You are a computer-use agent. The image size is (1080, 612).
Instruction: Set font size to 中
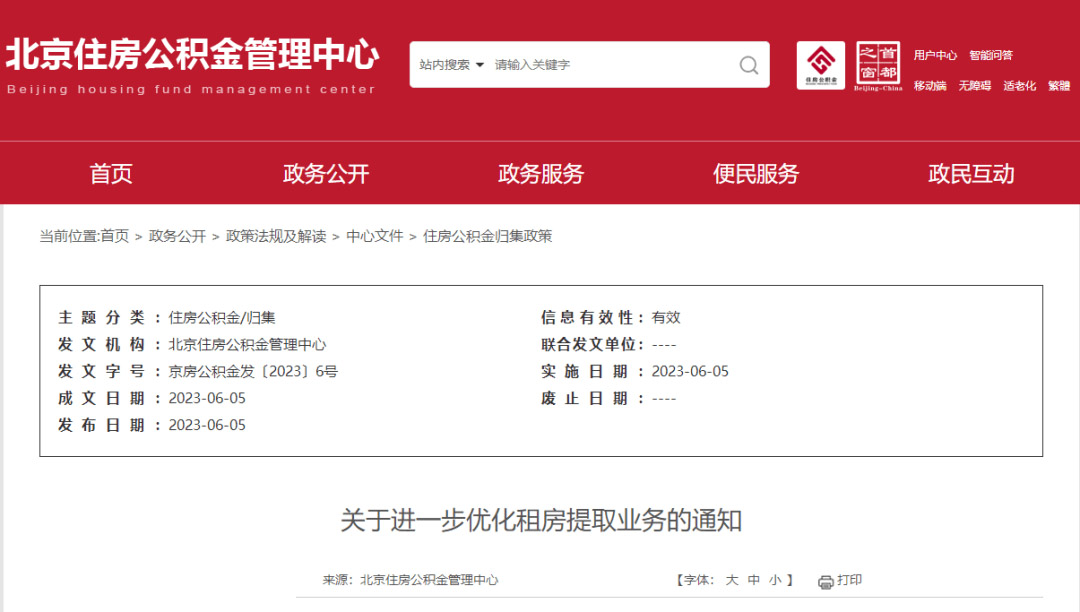coord(754,580)
